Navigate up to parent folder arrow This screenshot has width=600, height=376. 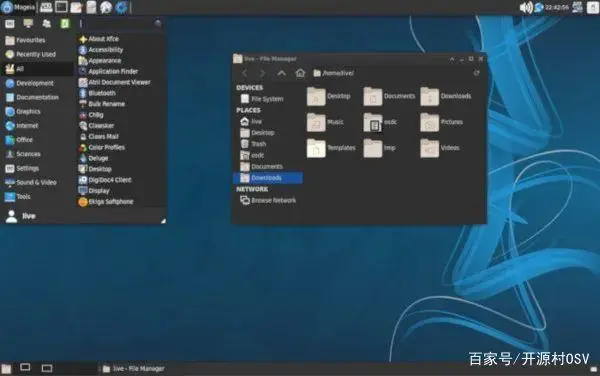point(282,73)
